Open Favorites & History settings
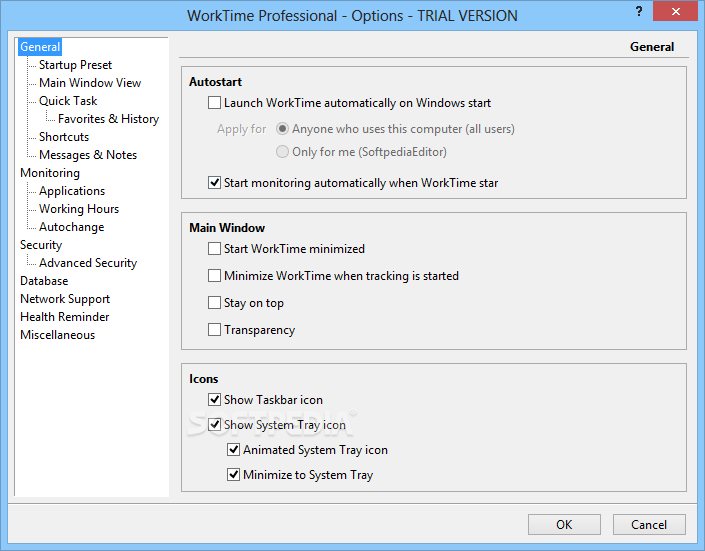The height and width of the screenshot is (551, 705). [108, 119]
